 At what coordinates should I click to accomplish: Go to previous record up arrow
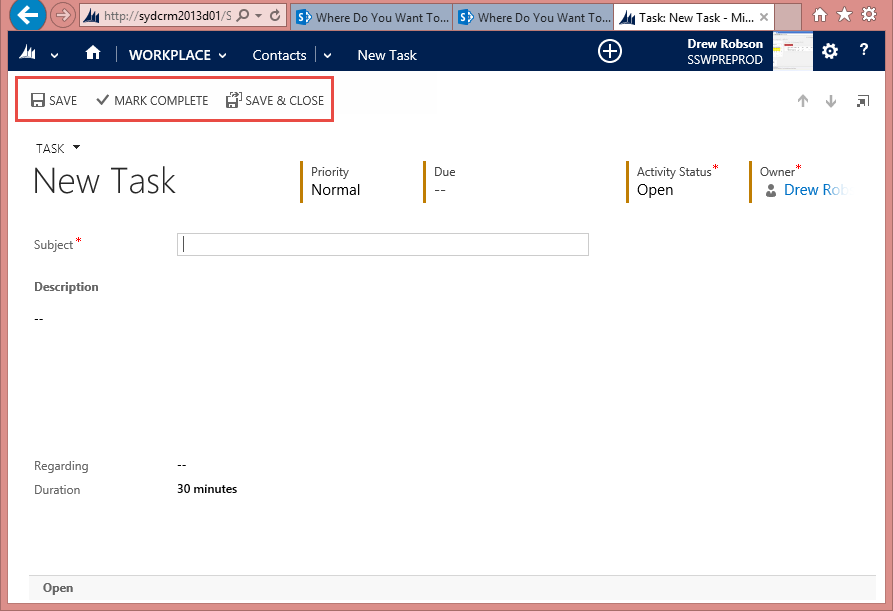(x=802, y=101)
